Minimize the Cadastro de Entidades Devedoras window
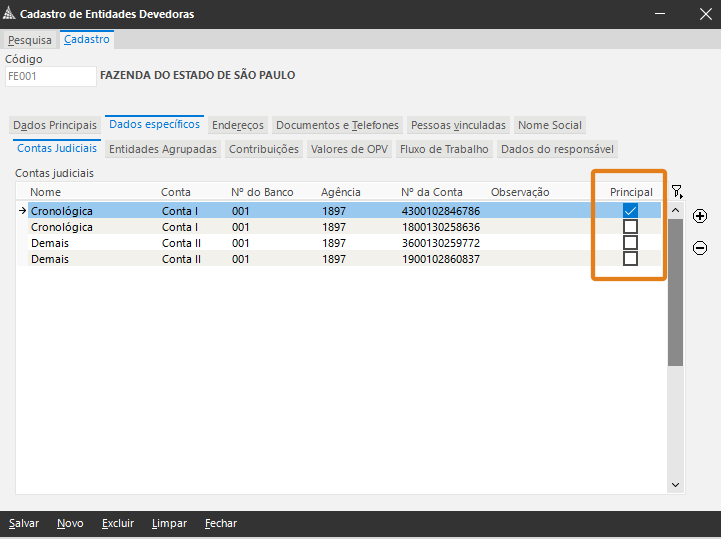The height and width of the screenshot is (539, 721). [x=660, y=13]
